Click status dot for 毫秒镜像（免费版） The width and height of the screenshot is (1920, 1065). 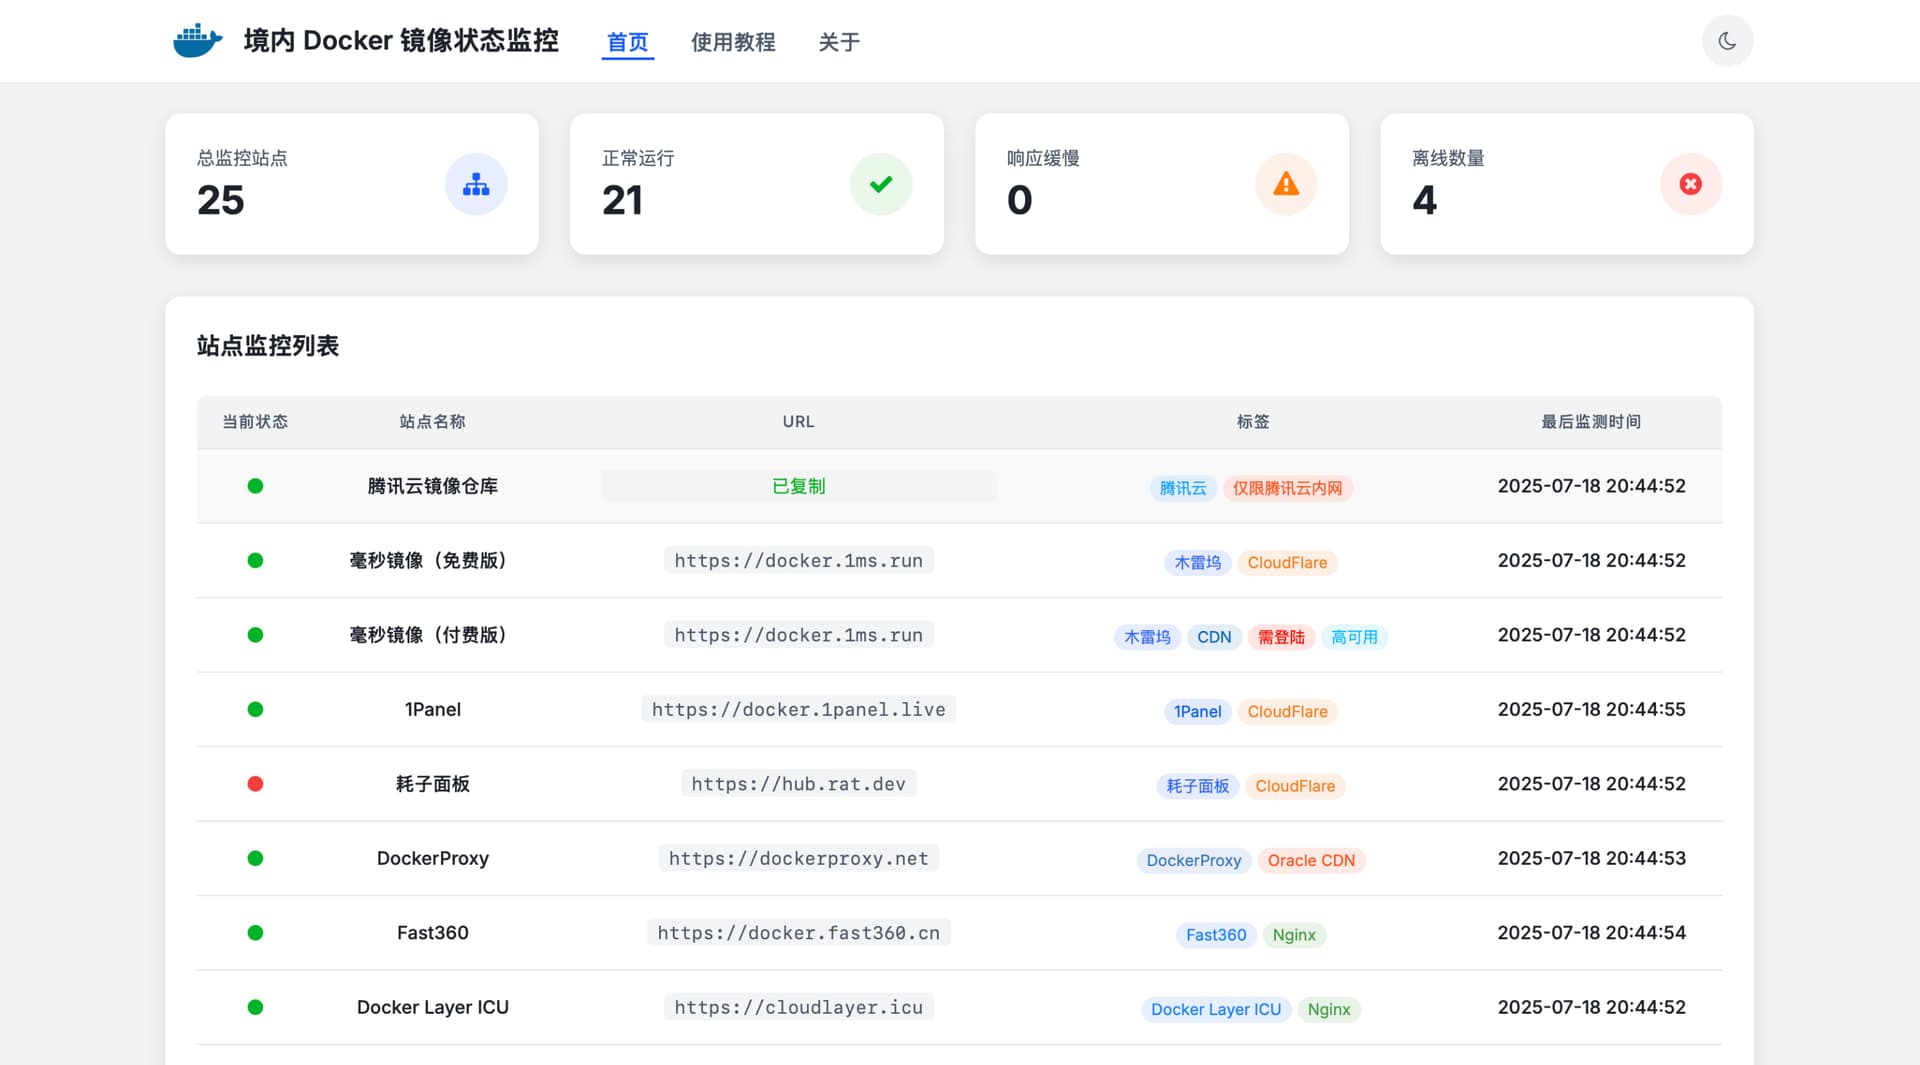click(x=255, y=560)
